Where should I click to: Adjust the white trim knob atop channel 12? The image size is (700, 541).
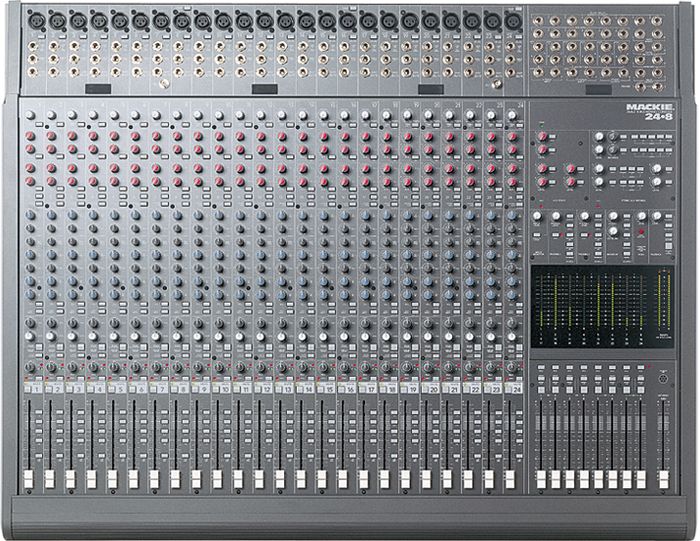(x=260, y=115)
